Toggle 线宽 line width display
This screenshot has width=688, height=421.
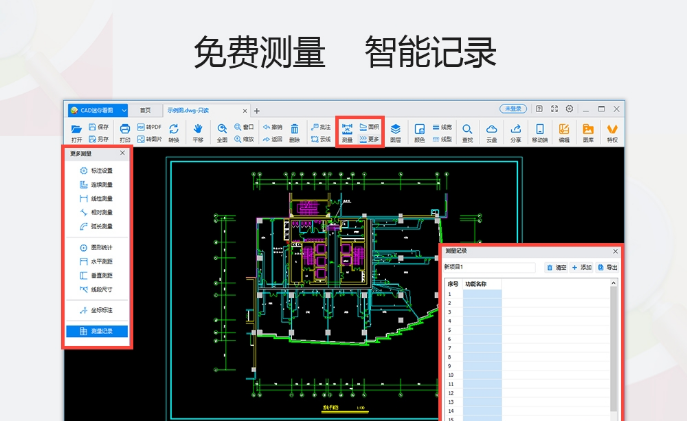tap(442, 127)
